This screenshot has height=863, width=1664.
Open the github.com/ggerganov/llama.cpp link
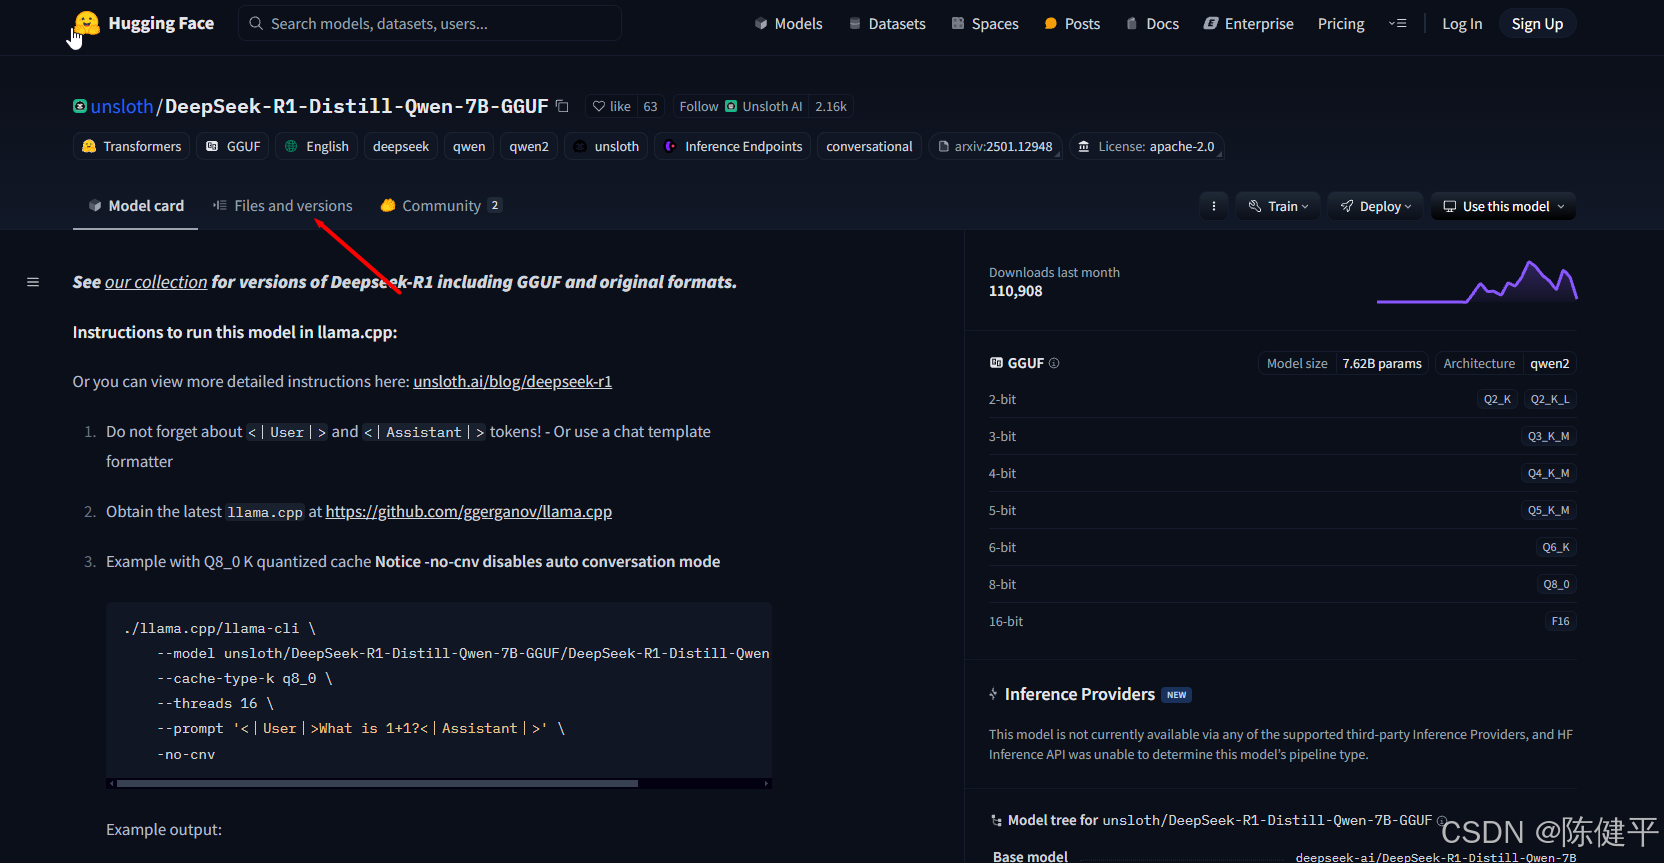coord(469,511)
